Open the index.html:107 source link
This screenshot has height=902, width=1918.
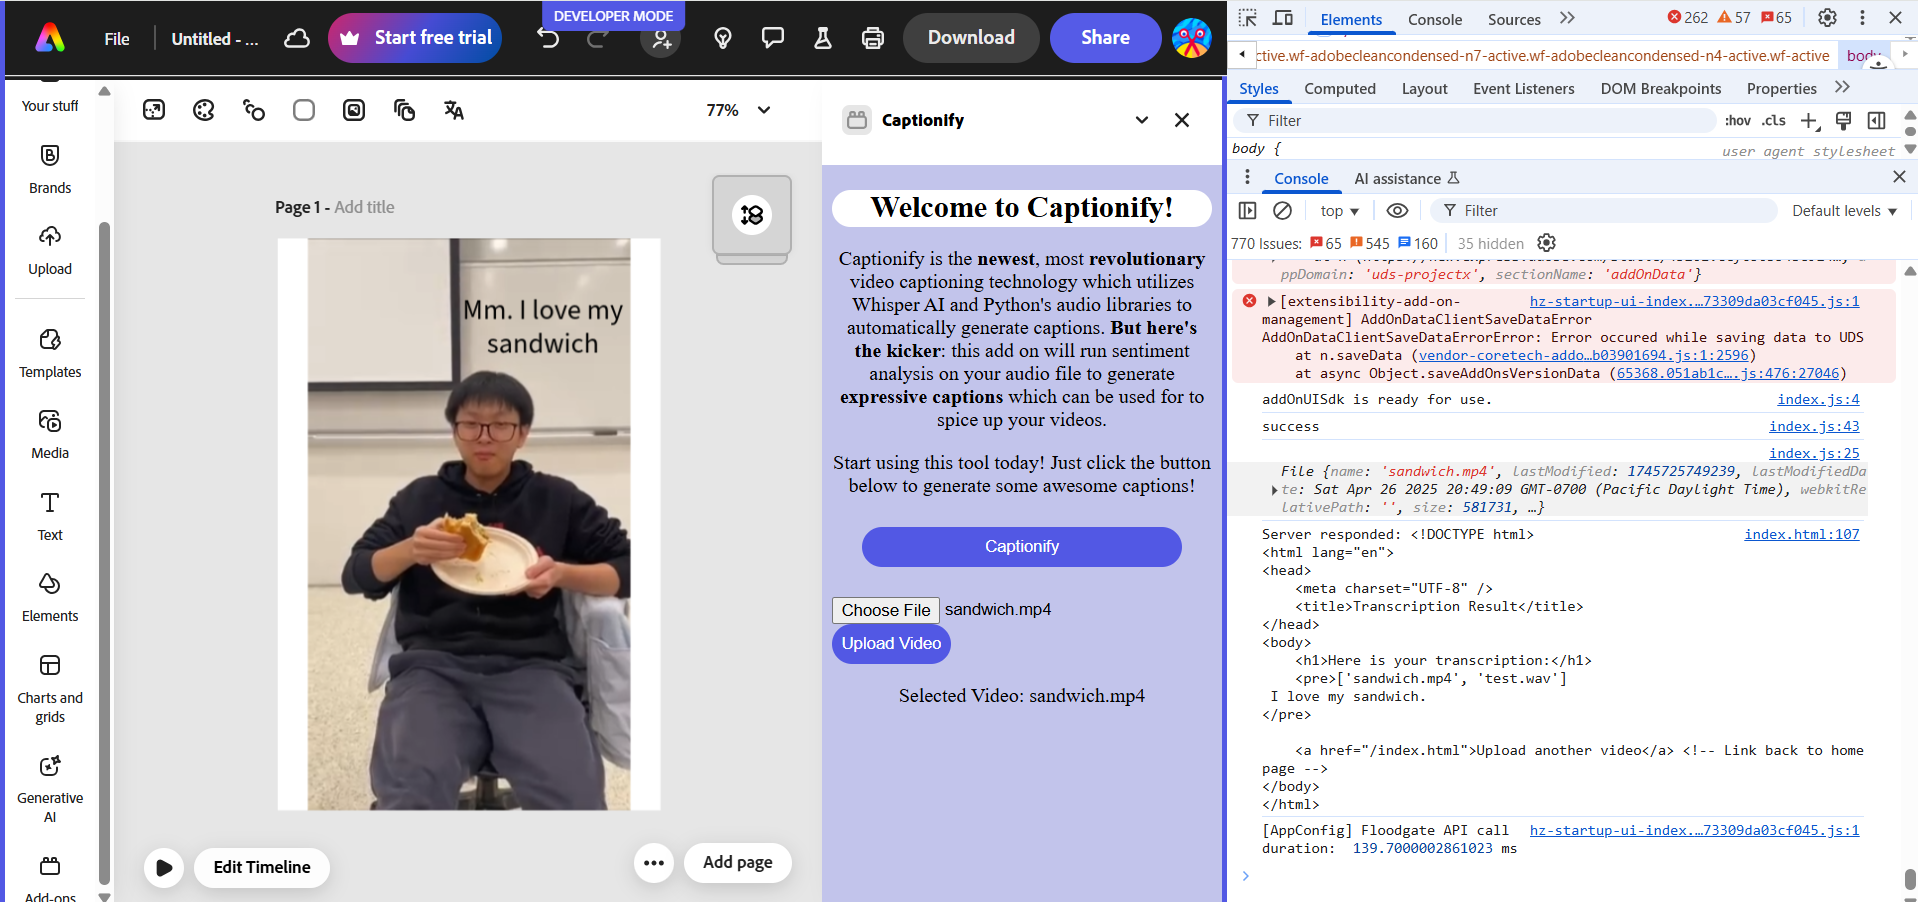coord(1802,534)
